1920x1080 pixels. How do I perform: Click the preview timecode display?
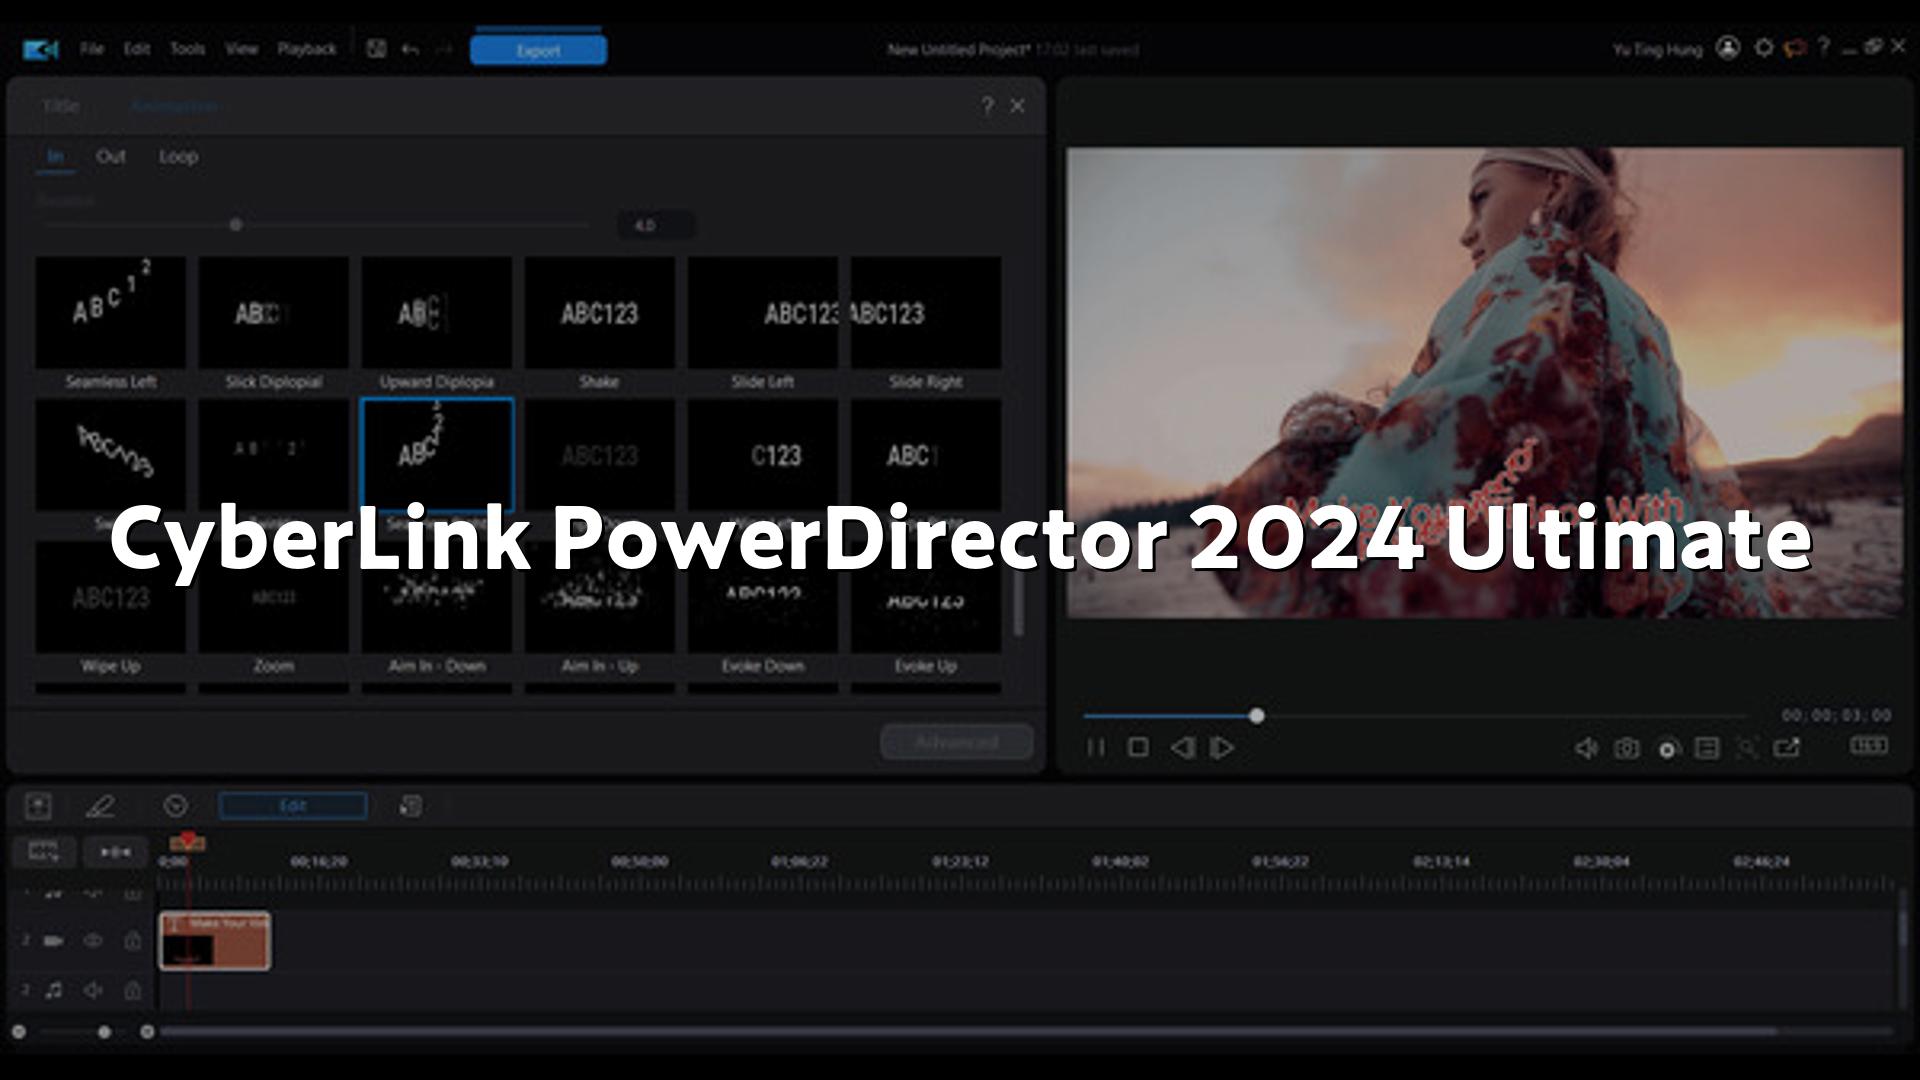[1836, 716]
